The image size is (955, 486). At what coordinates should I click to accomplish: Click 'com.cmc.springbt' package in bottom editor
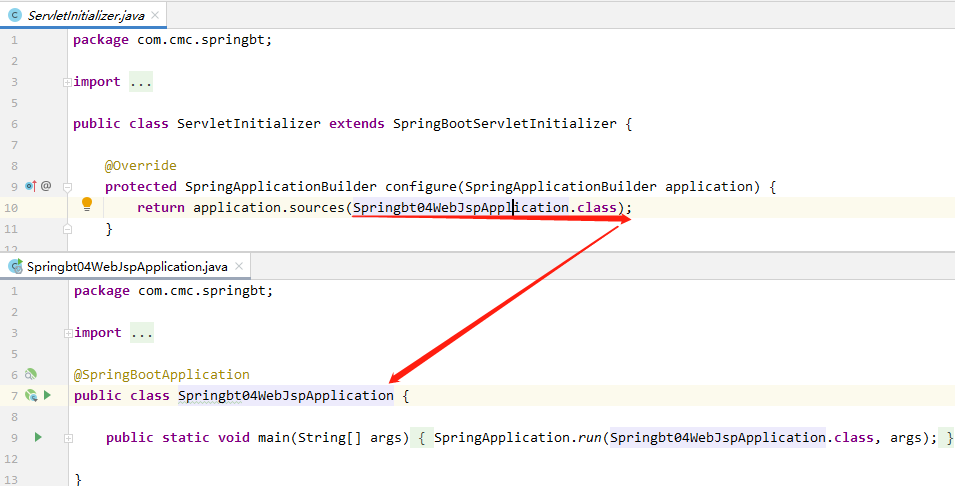click(202, 291)
